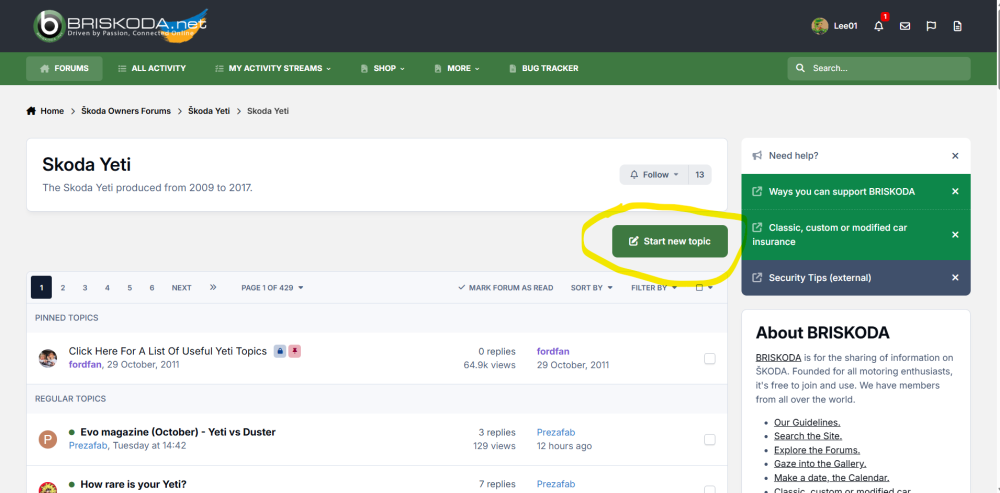
Task: Open All Activity
Action: 152,68
